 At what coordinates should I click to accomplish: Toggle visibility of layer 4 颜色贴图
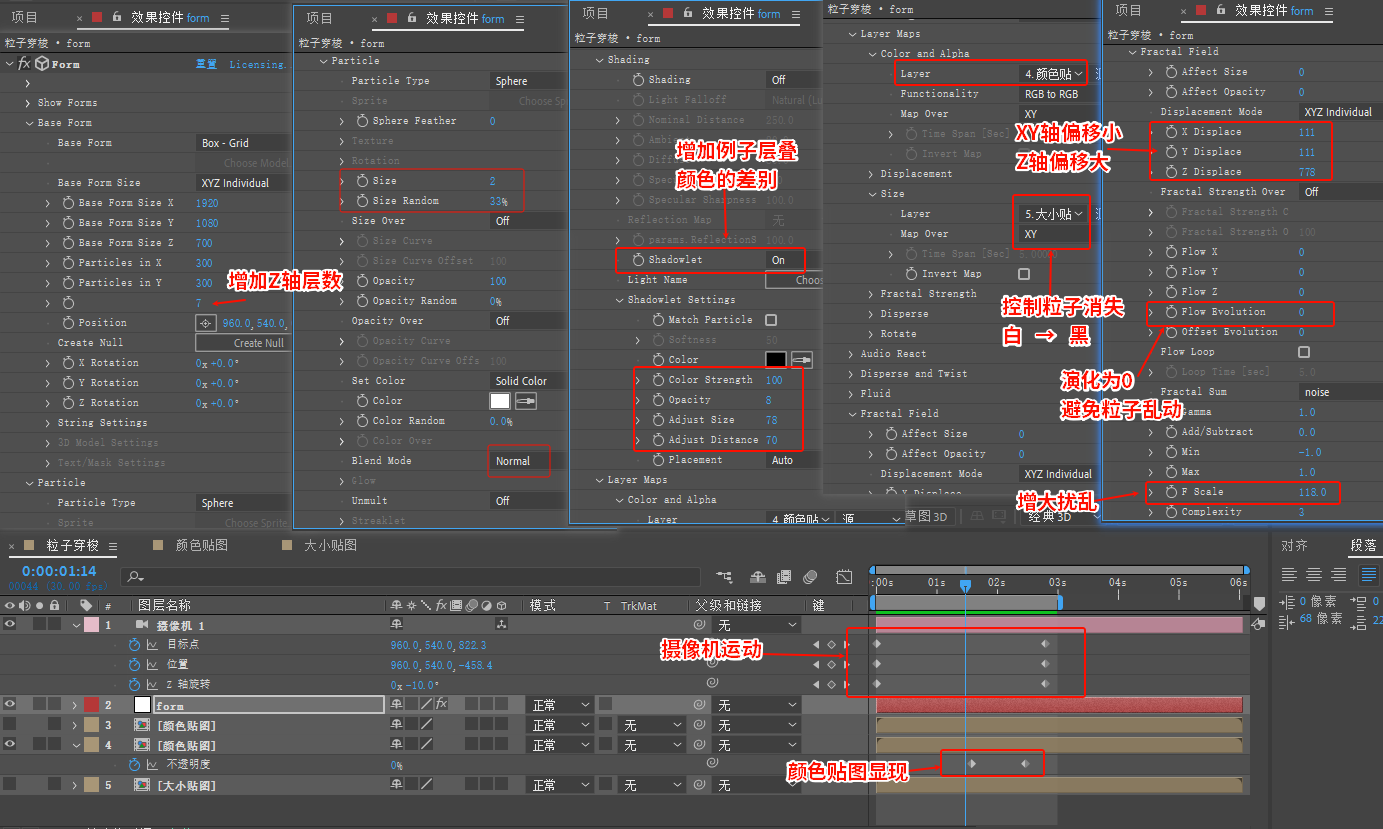10,745
